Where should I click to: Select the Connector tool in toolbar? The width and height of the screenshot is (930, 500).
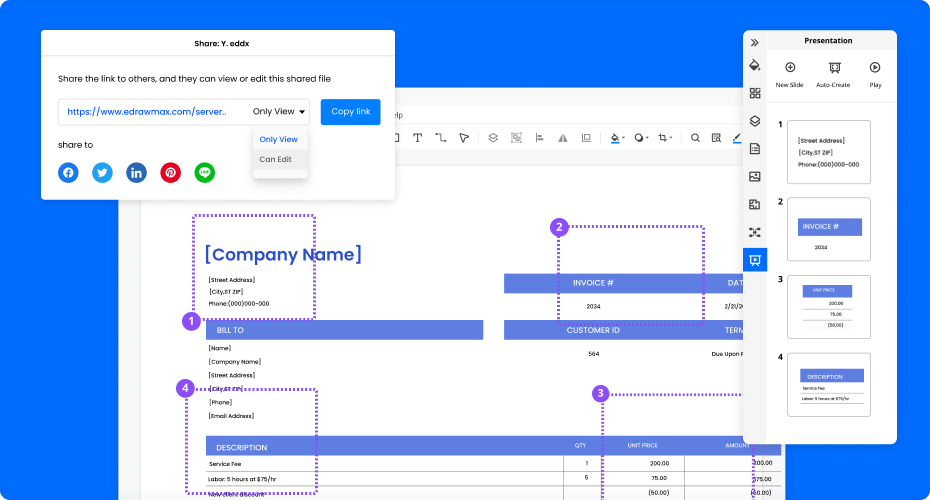click(441, 138)
